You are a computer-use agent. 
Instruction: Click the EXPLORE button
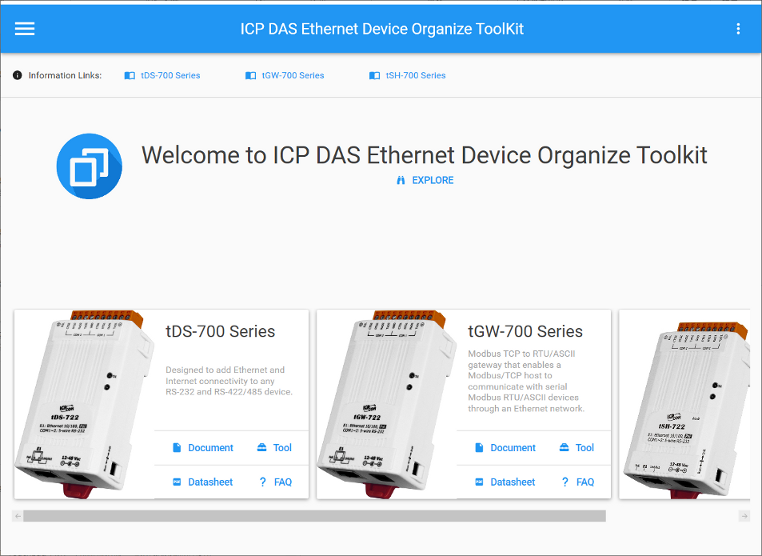[x=425, y=180]
